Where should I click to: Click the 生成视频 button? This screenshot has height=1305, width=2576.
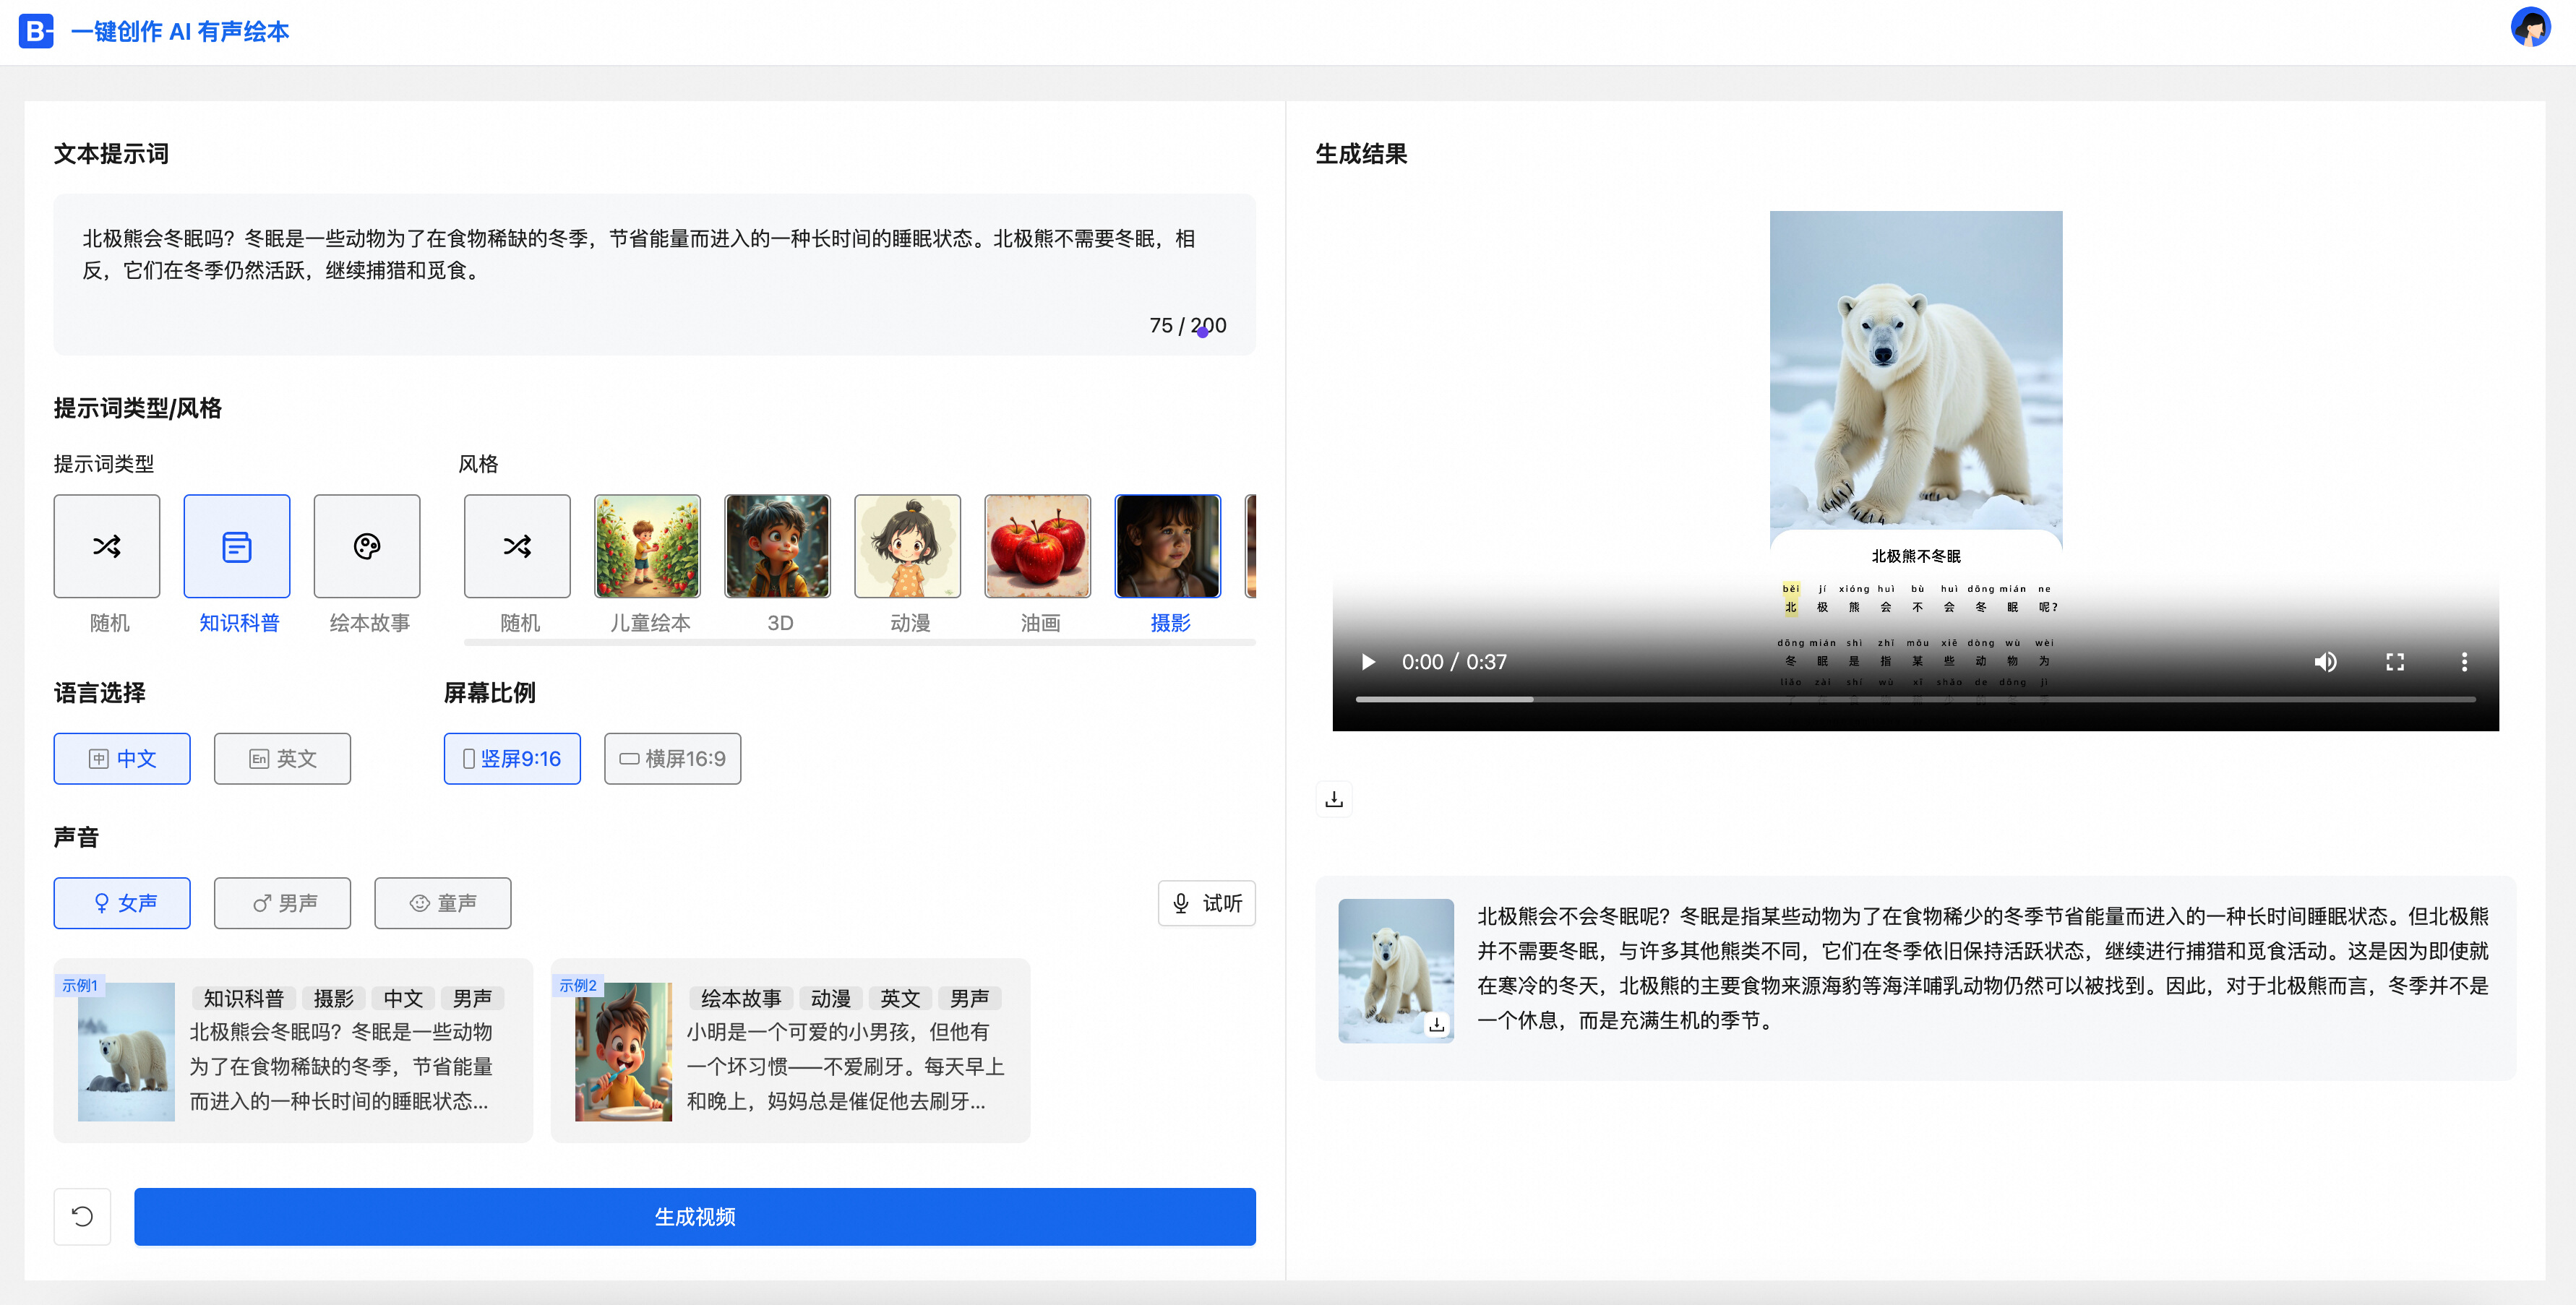pos(695,1216)
